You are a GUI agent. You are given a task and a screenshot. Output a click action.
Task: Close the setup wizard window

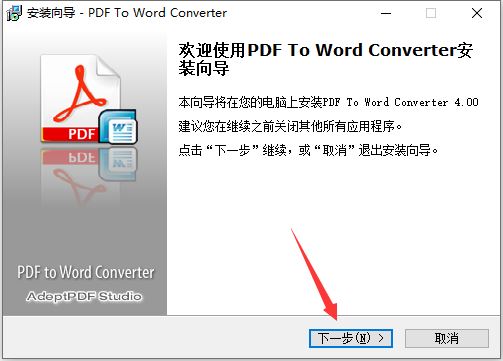tap(477, 13)
